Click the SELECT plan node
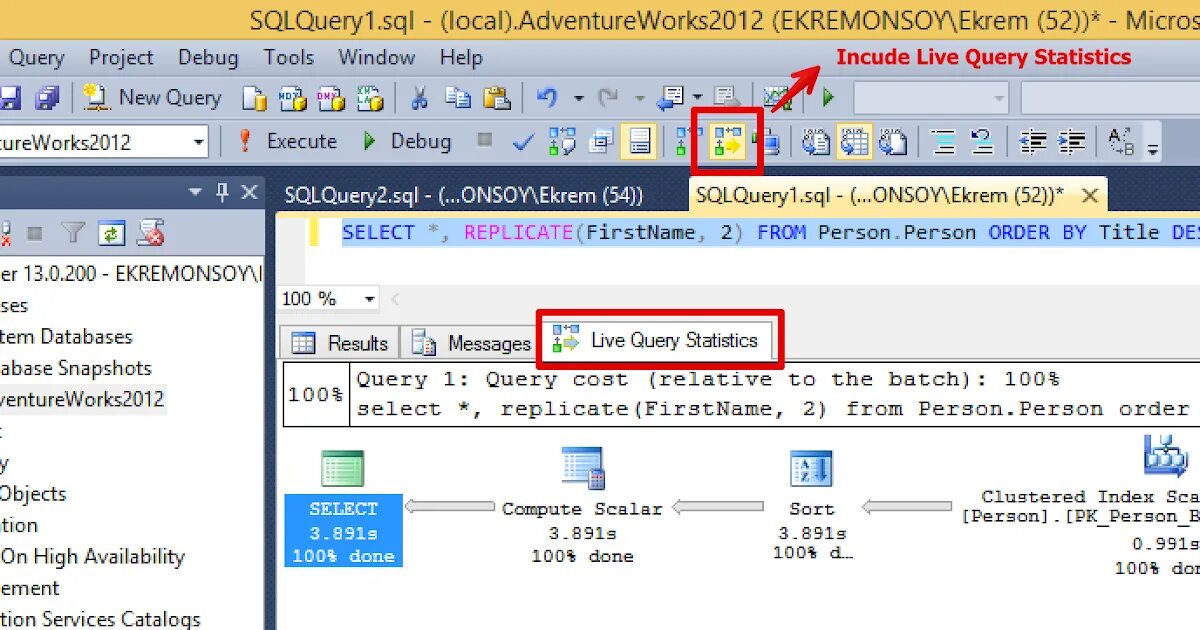This screenshot has width=1200, height=630. click(x=343, y=510)
